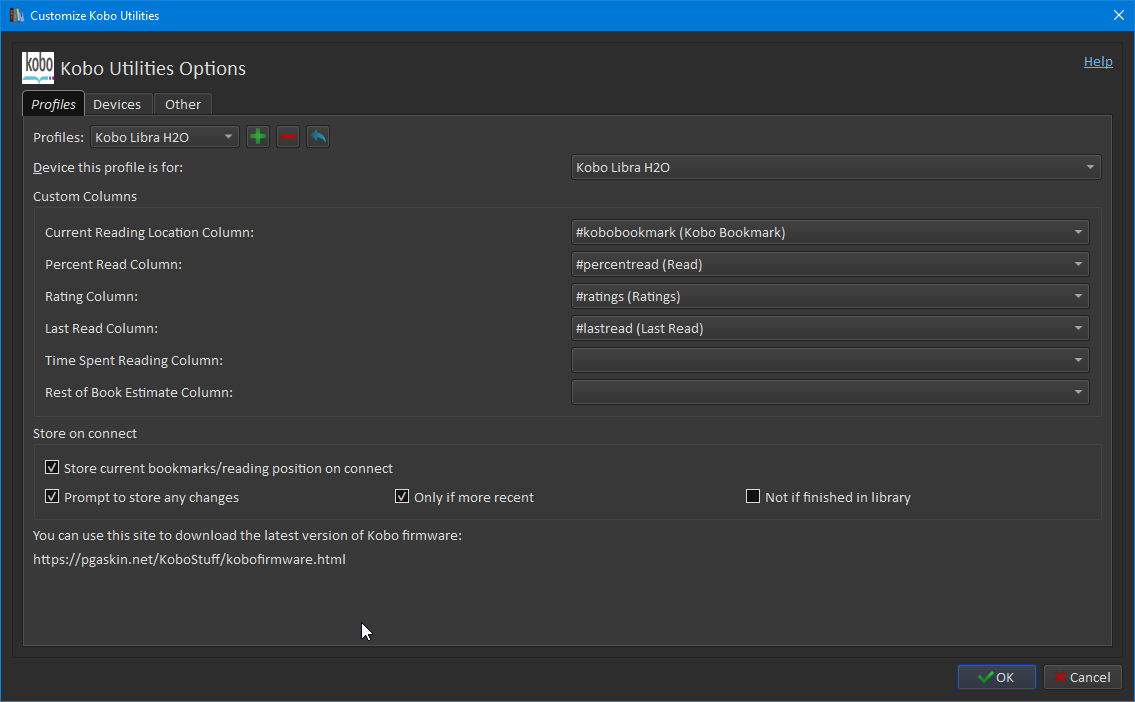Add a new profile with the green plus
This screenshot has width=1135, height=702.
coord(258,137)
